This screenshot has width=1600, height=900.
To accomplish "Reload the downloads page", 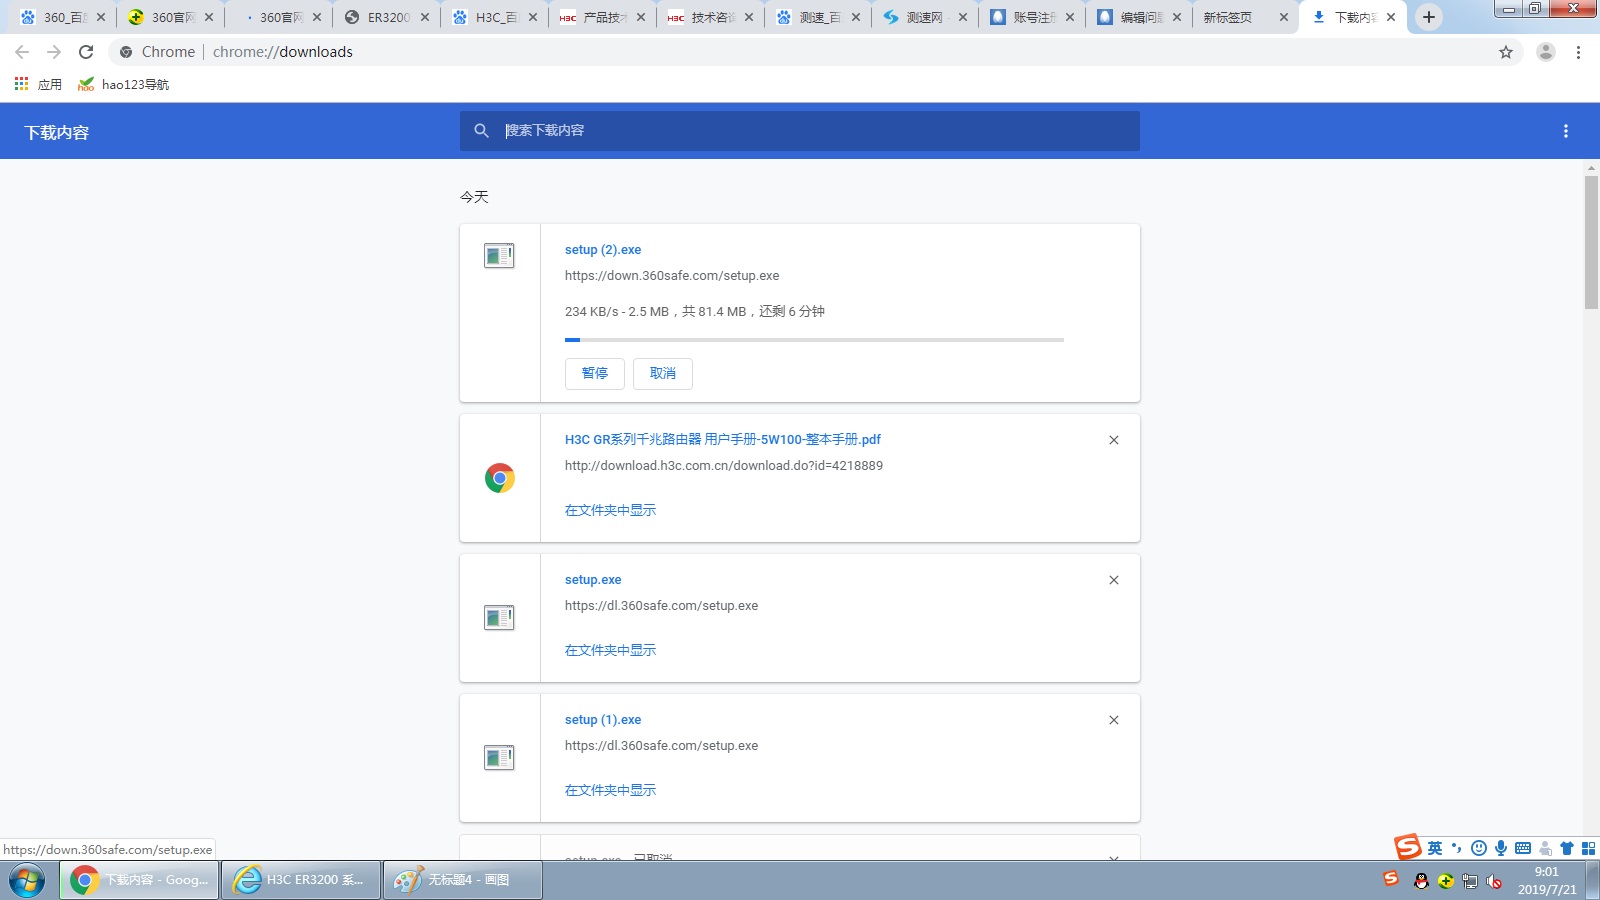I will (x=86, y=52).
